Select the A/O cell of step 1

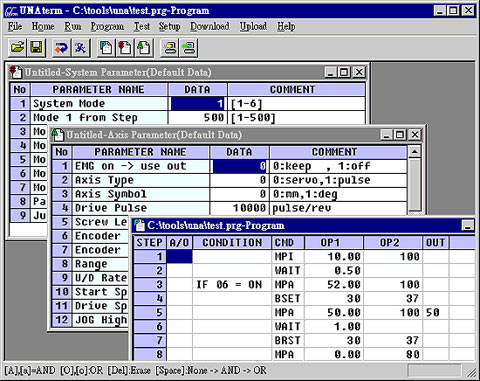pyautogui.click(x=179, y=256)
